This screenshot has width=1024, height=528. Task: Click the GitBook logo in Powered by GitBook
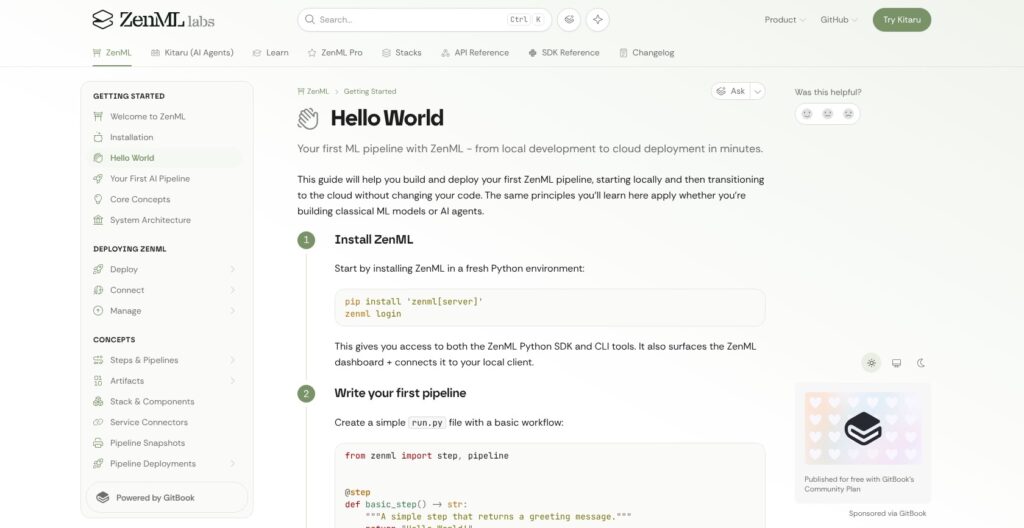tap(103, 498)
